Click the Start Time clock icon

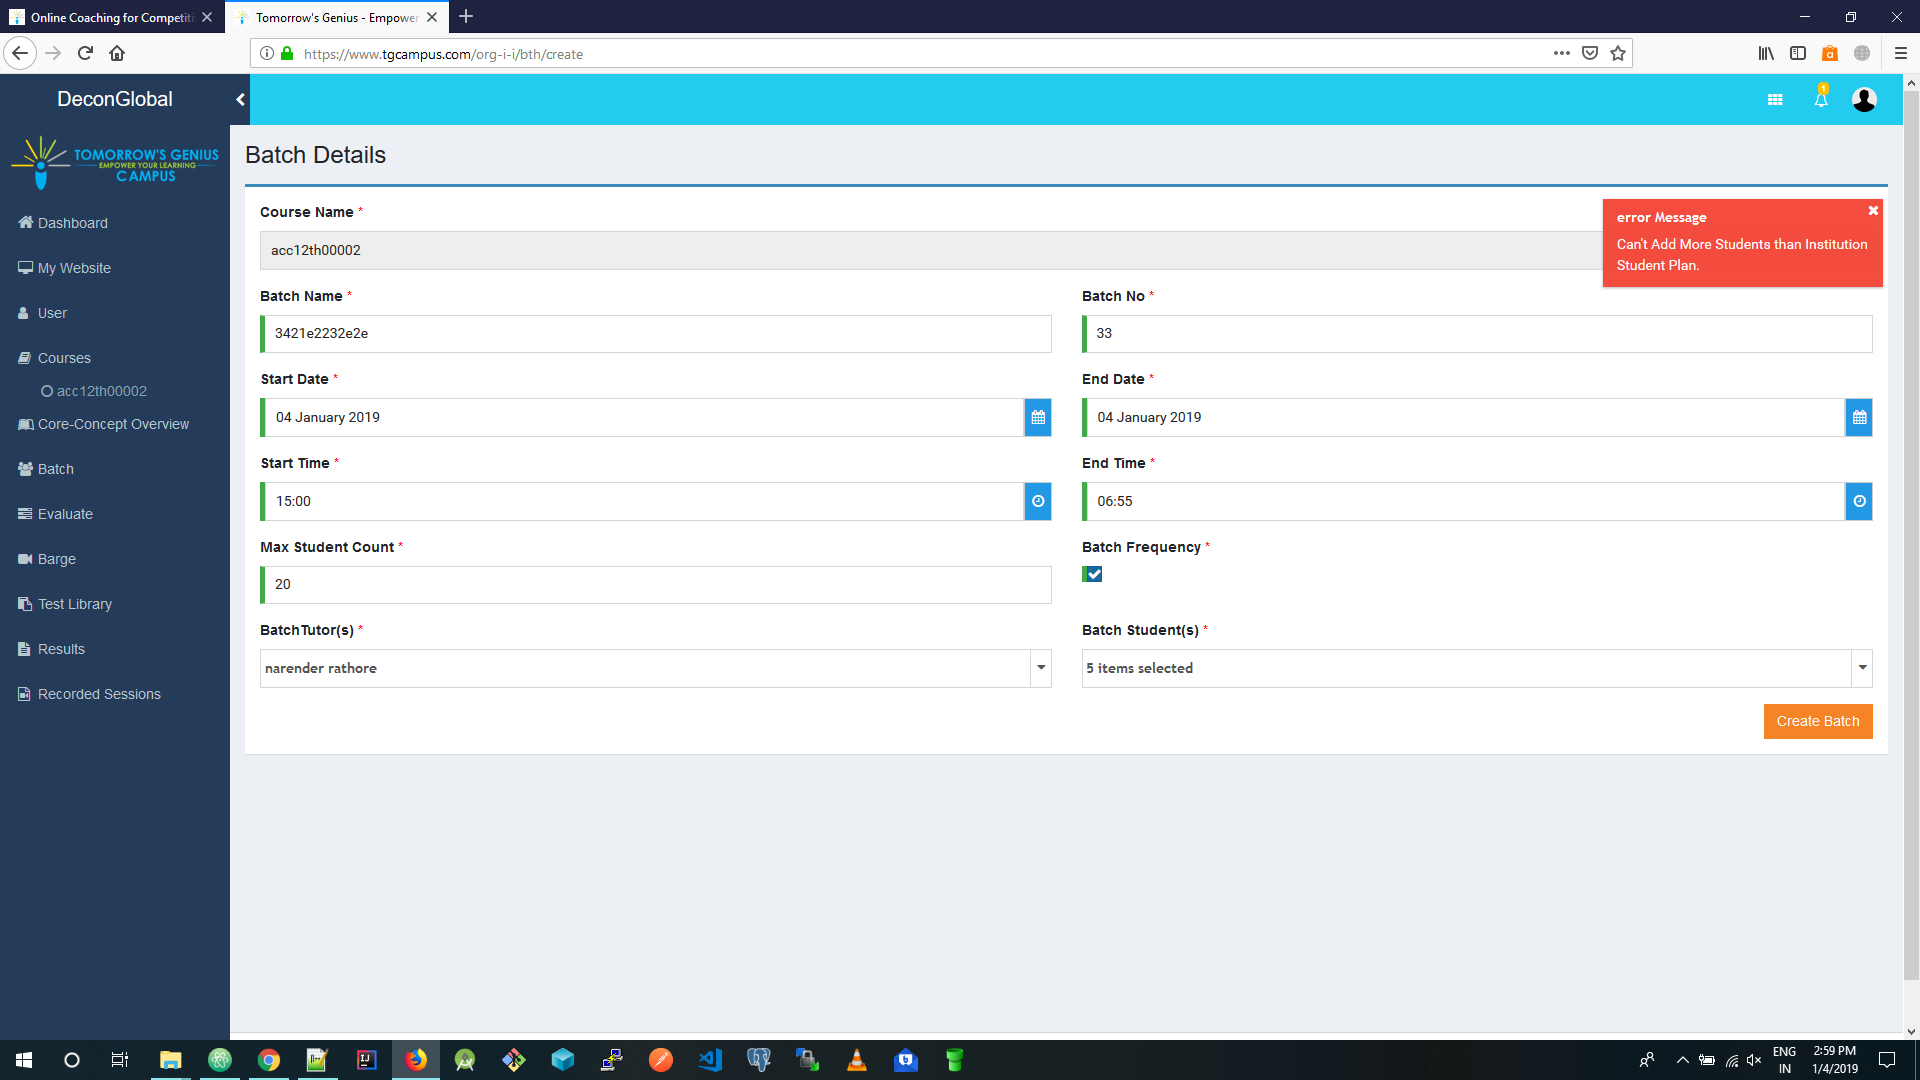pos(1038,502)
